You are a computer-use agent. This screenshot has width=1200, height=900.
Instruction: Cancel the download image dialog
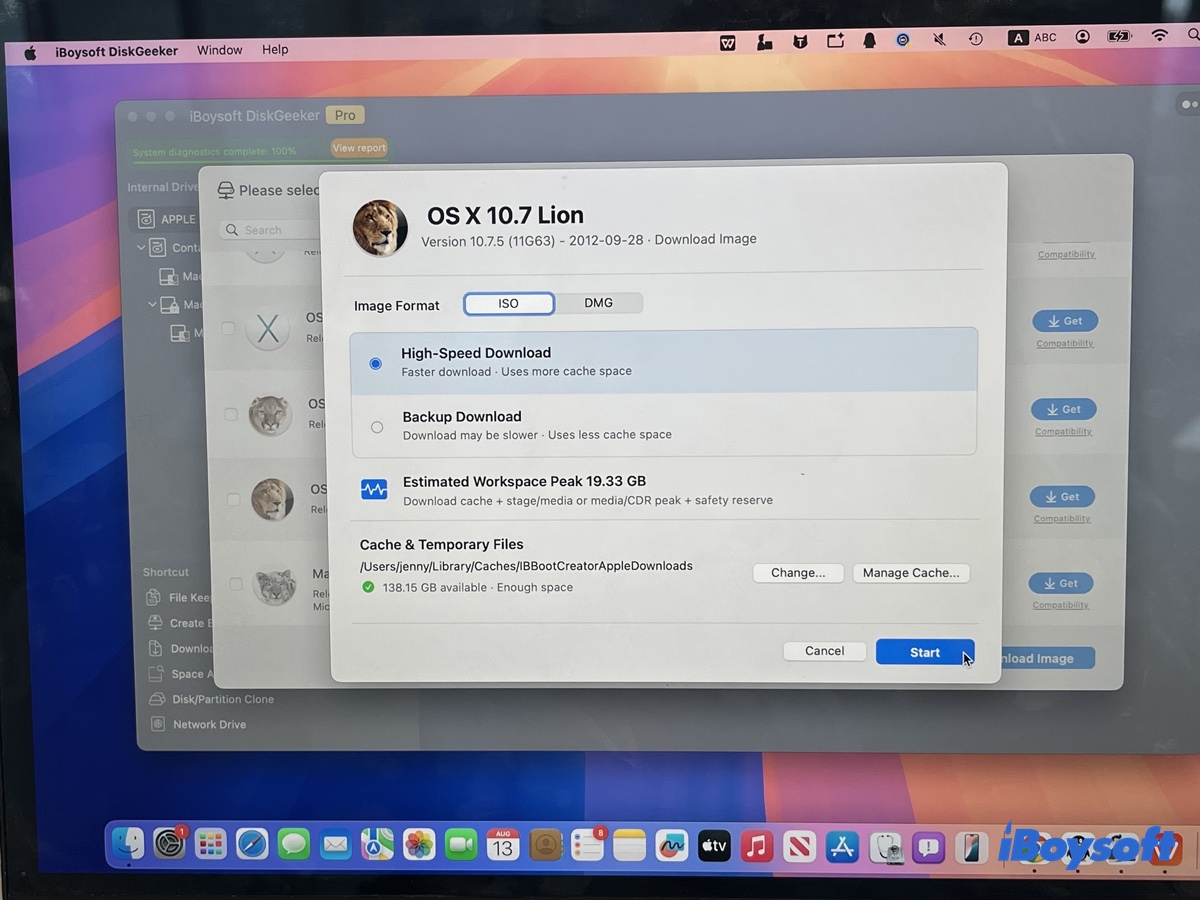click(825, 651)
